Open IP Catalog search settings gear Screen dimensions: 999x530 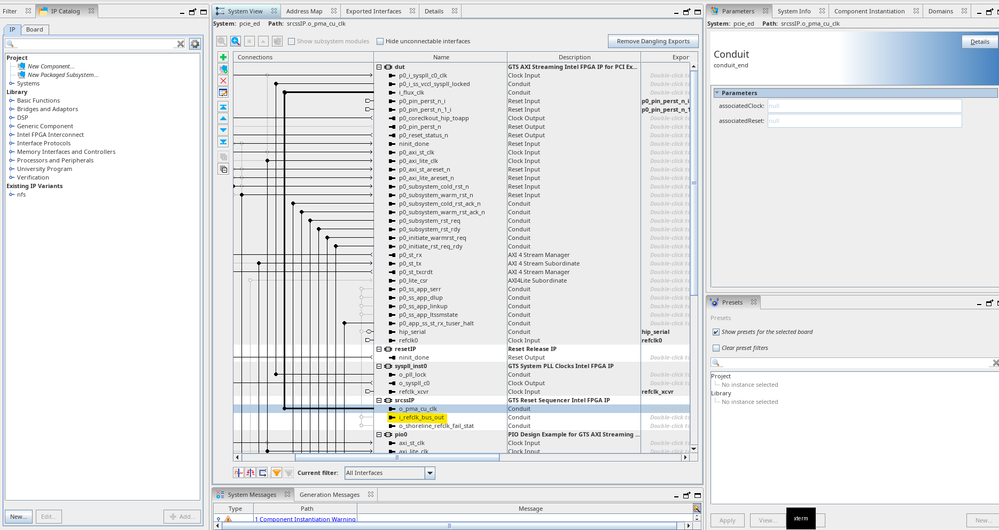(194, 44)
